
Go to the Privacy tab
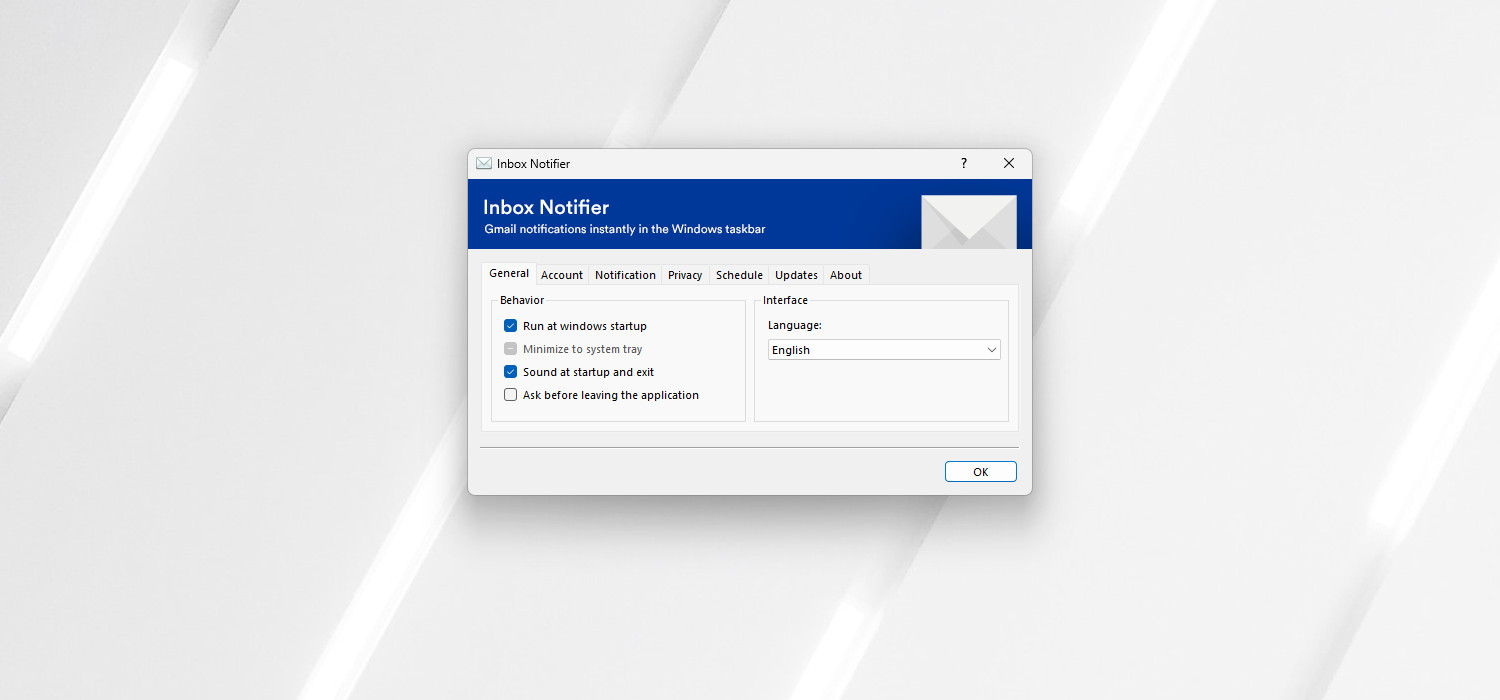tap(685, 275)
